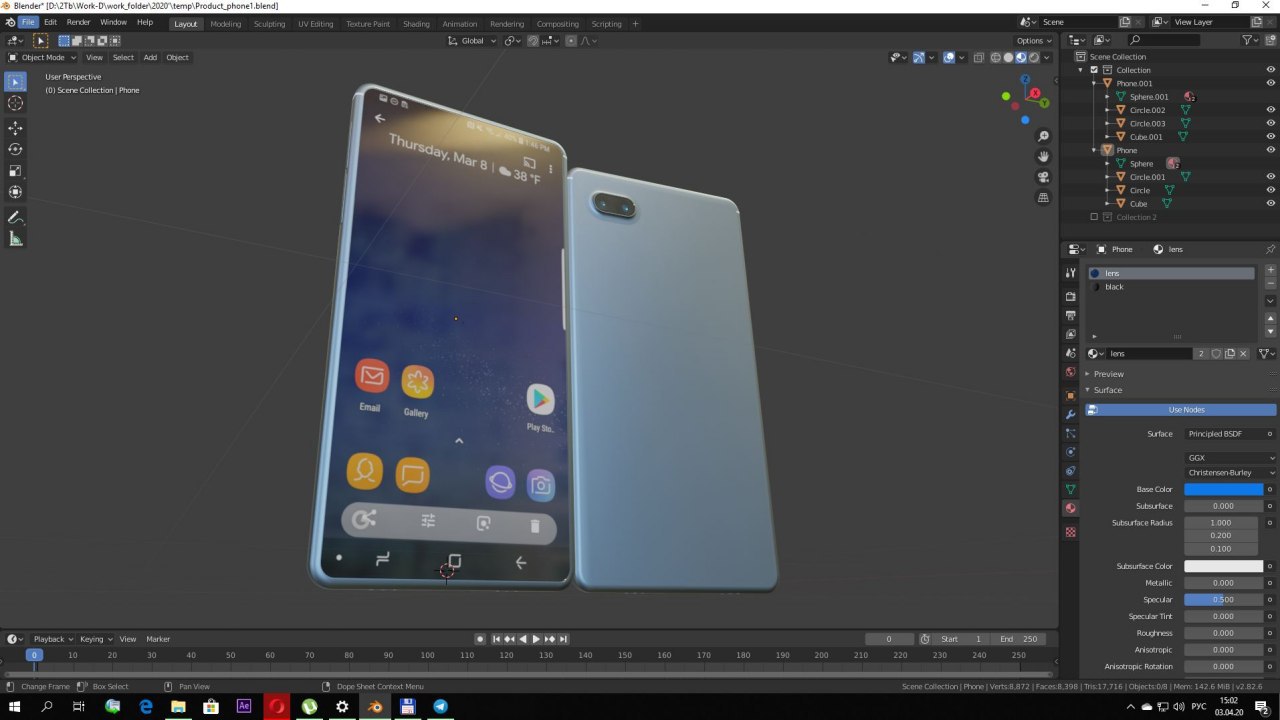The width and height of the screenshot is (1280, 720).
Task: Click the Subsurface Color white swatch
Action: [x=1224, y=566]
